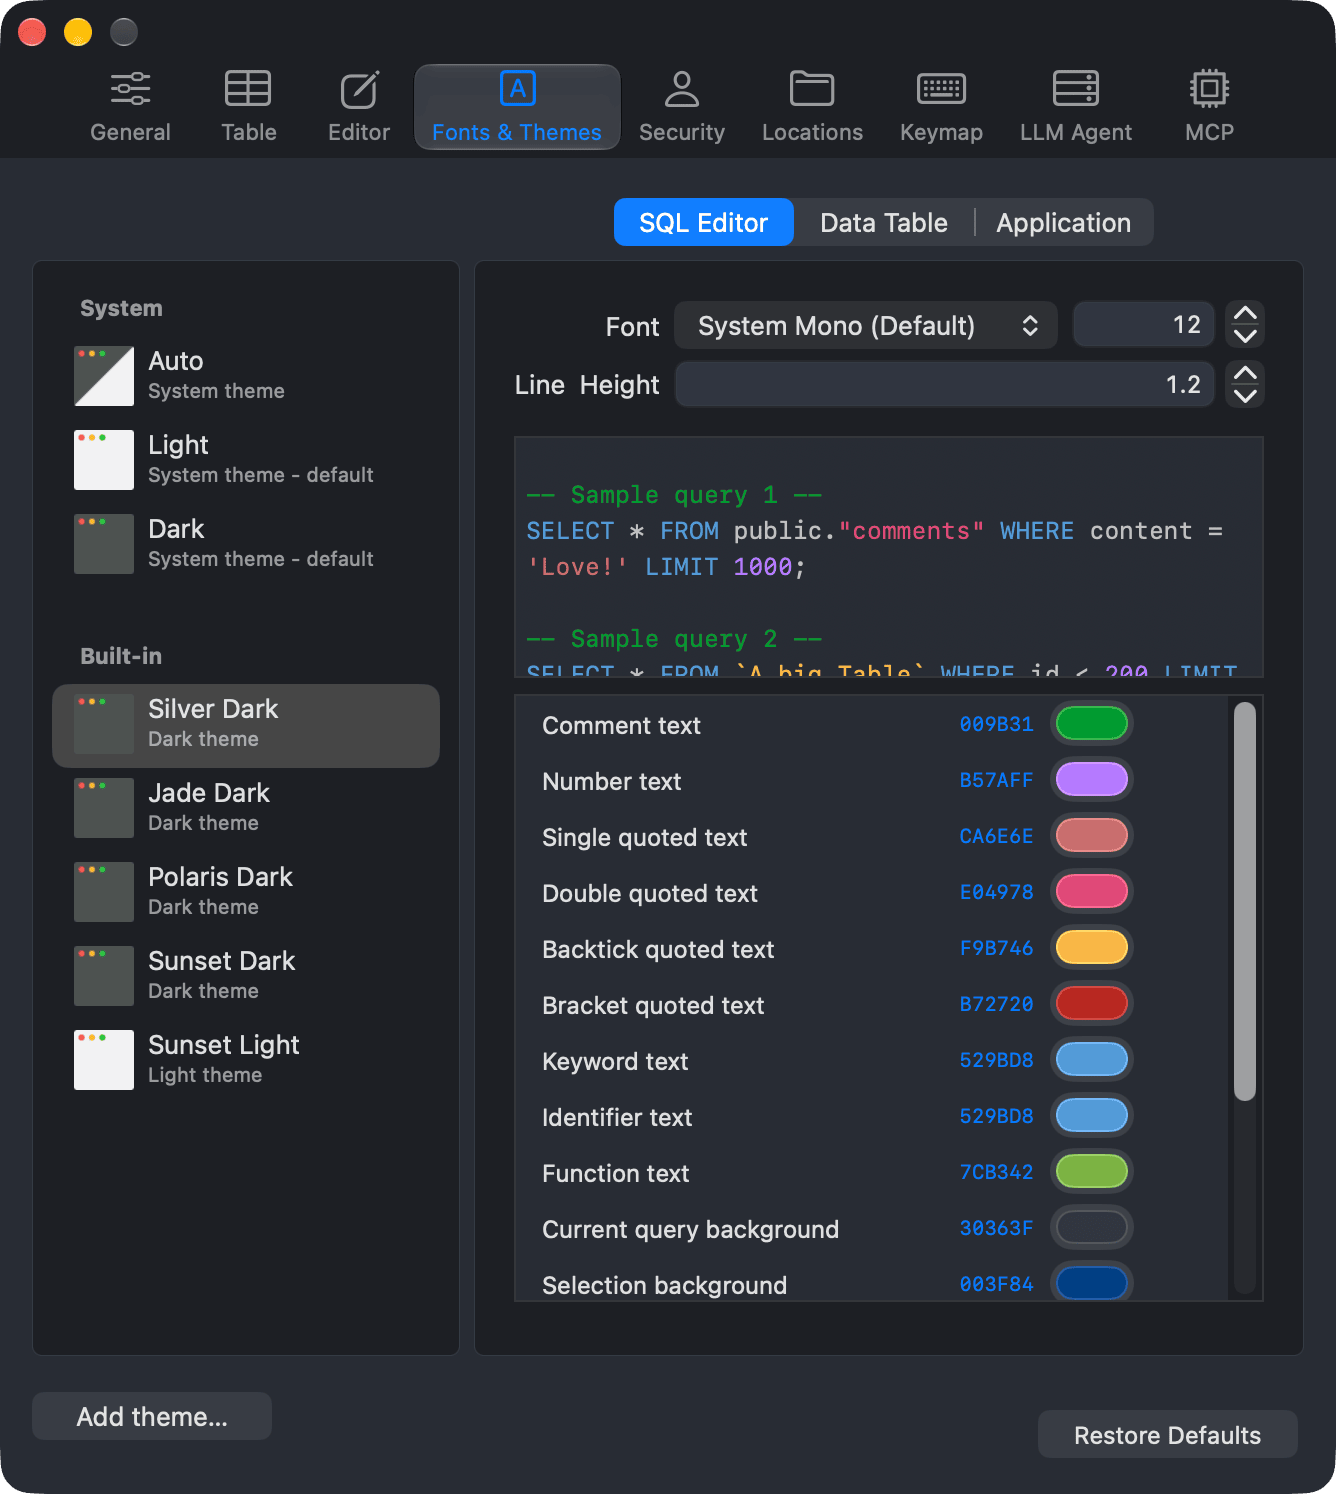Click the color list scrollbar
1336x1494 pixels.
(1244, 901)
